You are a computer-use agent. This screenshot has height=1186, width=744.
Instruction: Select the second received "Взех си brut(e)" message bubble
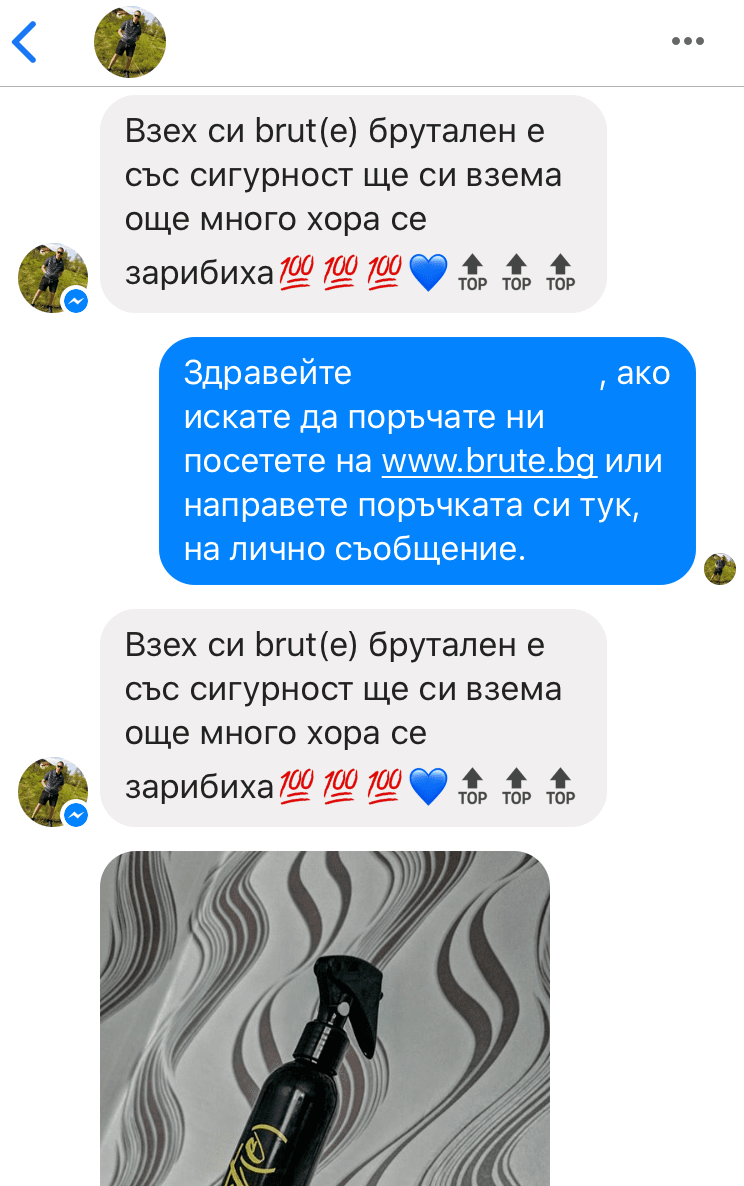click(353, 718)
